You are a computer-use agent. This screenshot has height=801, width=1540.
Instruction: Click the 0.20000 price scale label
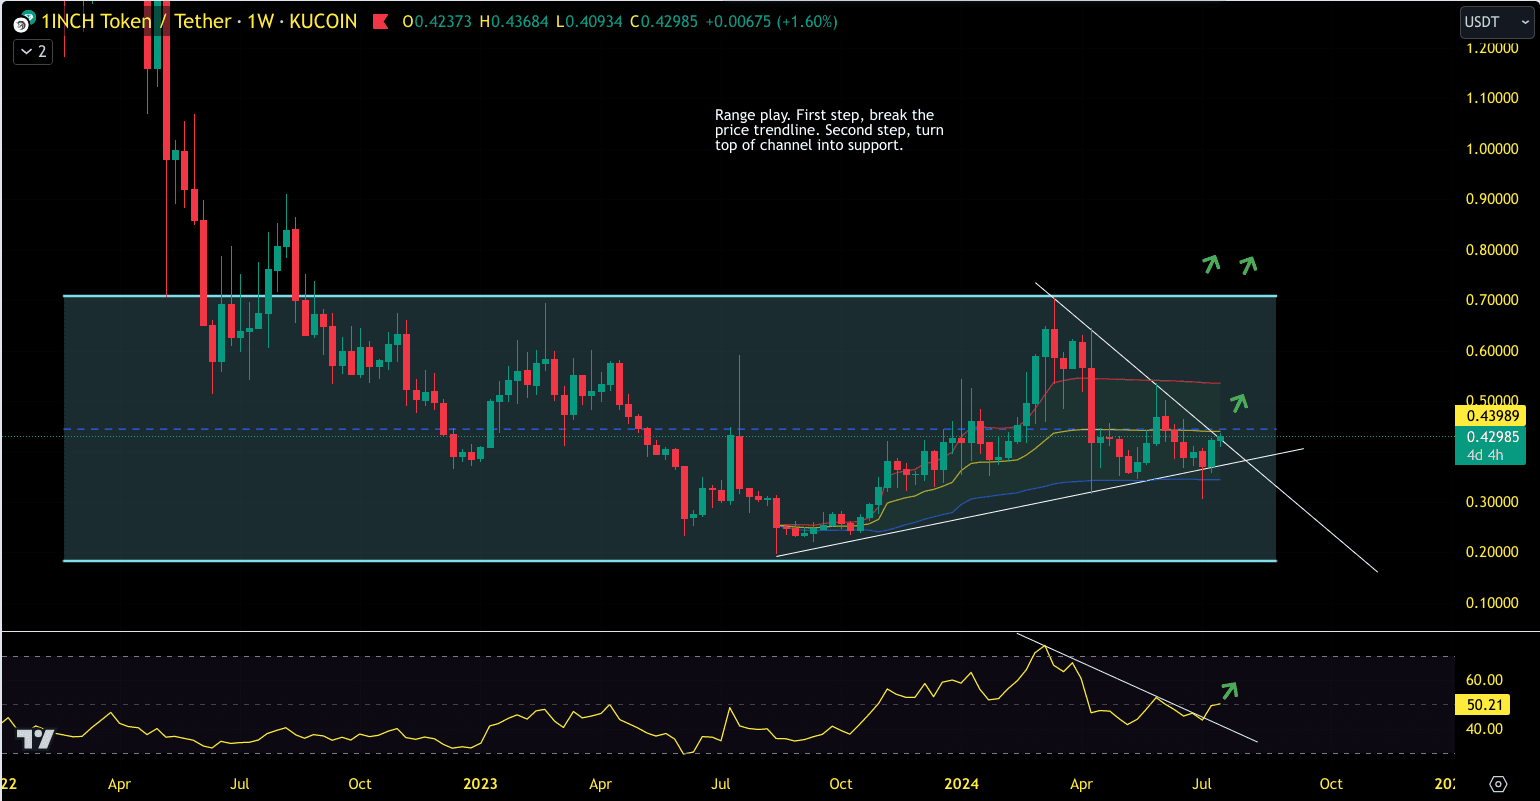(1493, 552)
